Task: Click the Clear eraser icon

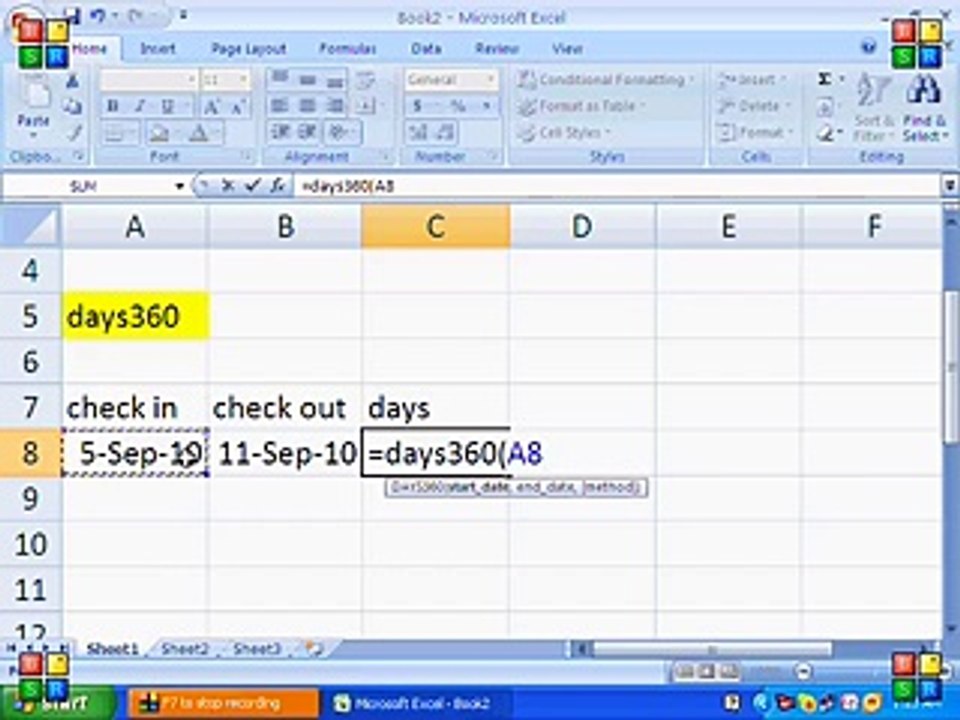Action: point(825,132)
